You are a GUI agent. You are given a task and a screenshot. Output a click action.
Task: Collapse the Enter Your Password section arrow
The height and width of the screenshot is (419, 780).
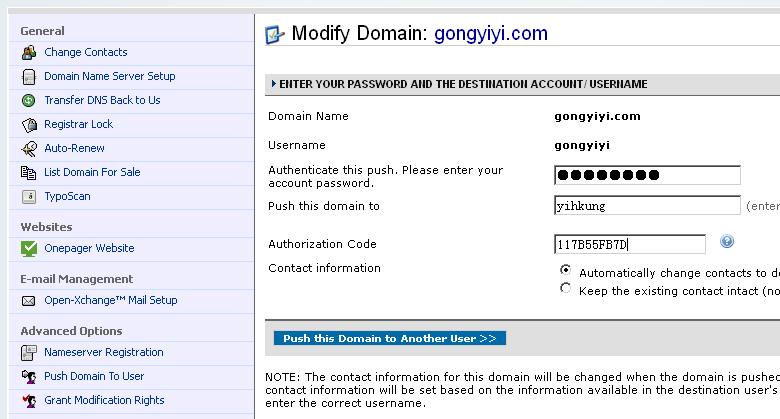coord(274,84)
